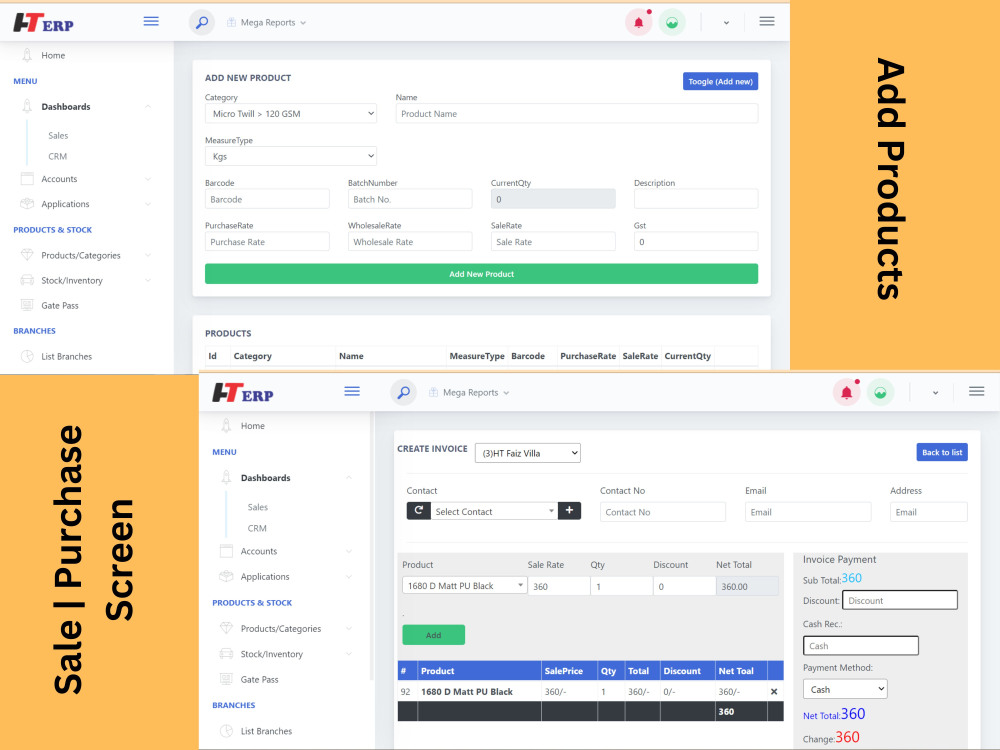Click search magnifier icon in Add Products header
Image resolution: width=1000 pixels, height=750 pixels.
tap(202, 22)
